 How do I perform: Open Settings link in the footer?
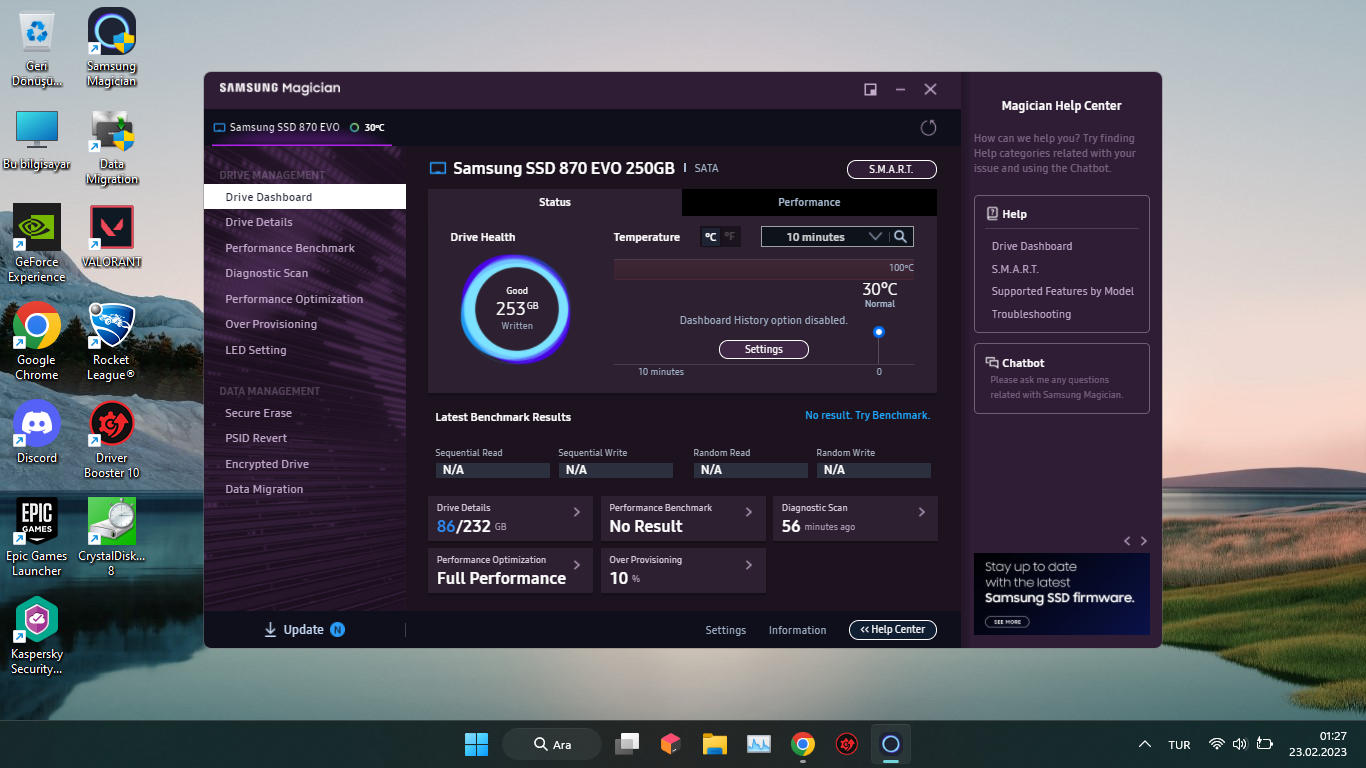tap(726, 630)
